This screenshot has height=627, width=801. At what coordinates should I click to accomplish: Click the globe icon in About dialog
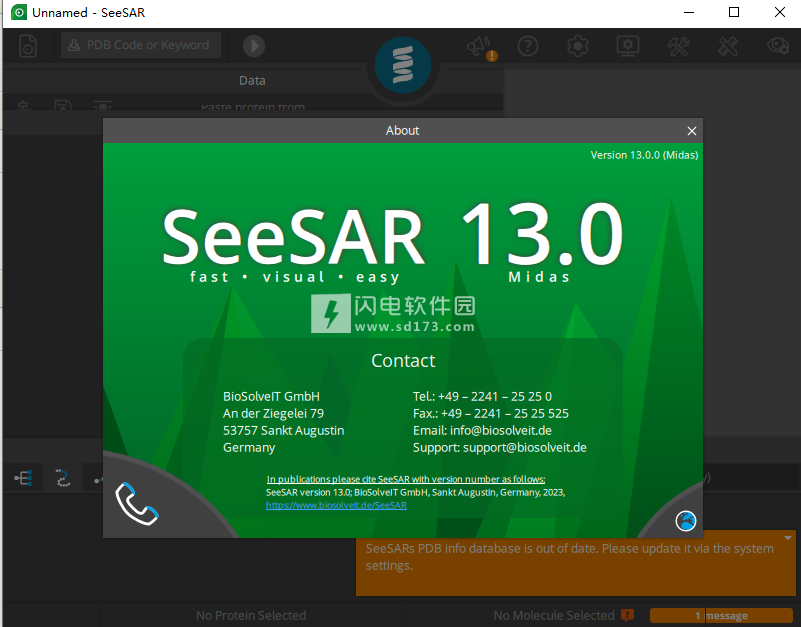point(686,521)
